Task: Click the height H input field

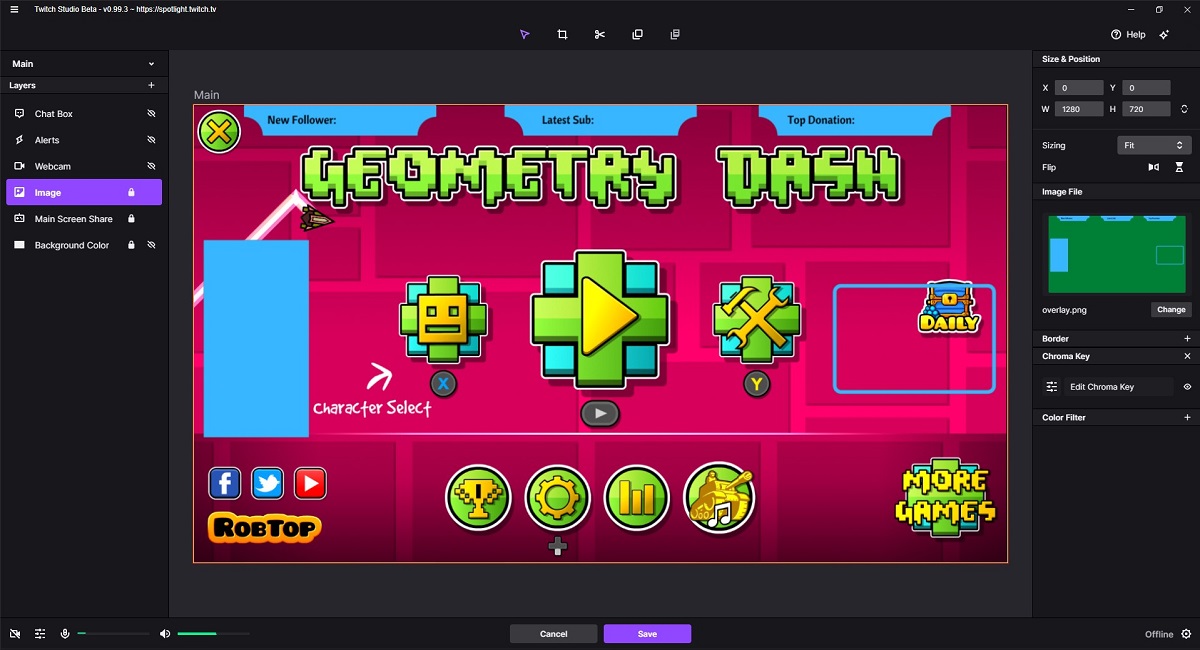Action: (x=1146, y=109)
